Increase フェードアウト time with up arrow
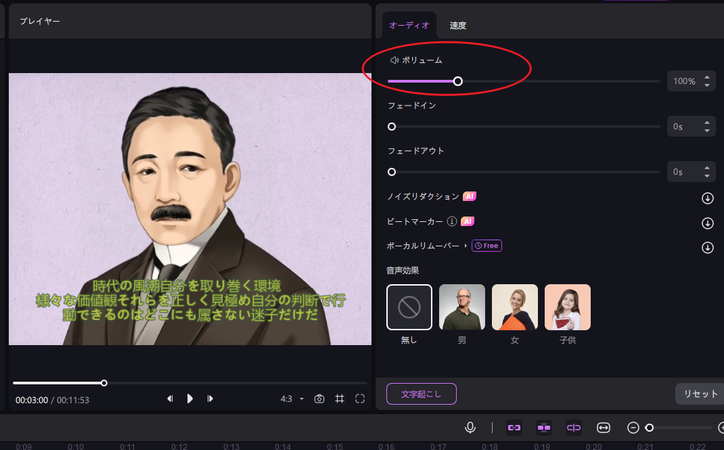Image resolution: width=724 pixels, height=450 pixels. pyautogui.click(x=707, y=168)
